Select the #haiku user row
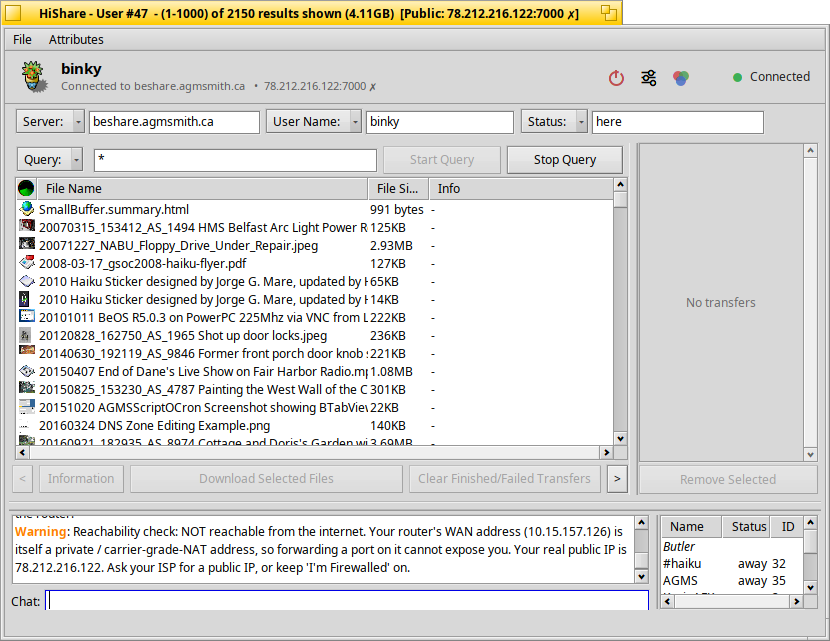This screenshot has height=641, width=830. tap(732, 564)
